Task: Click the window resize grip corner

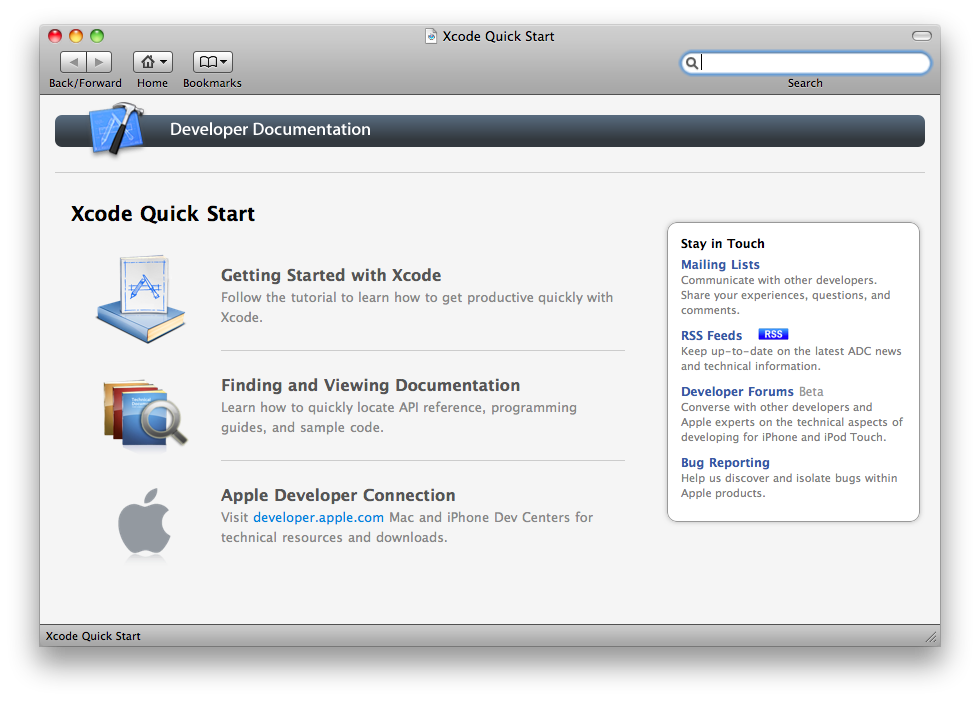Action: click(x=931, y=637)
